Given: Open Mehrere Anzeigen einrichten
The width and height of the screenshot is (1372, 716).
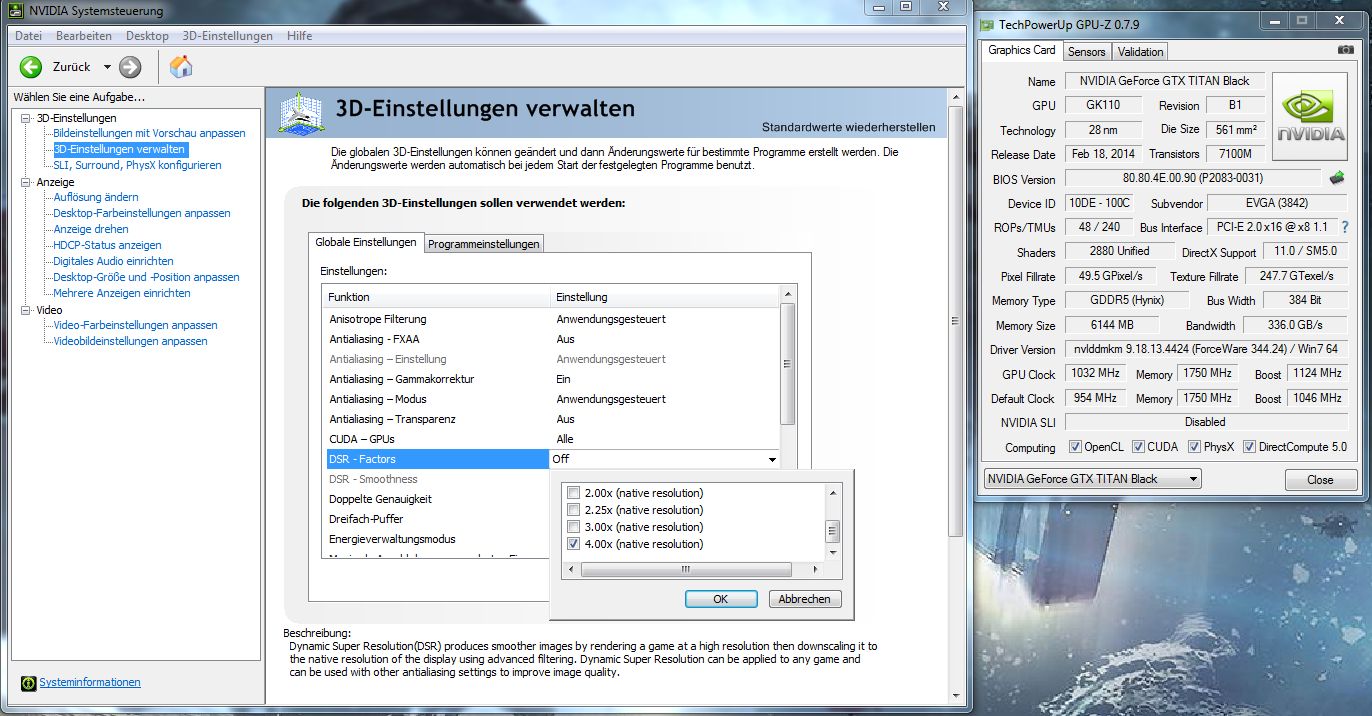Looking at the screenshot, I should click(122, 293).
